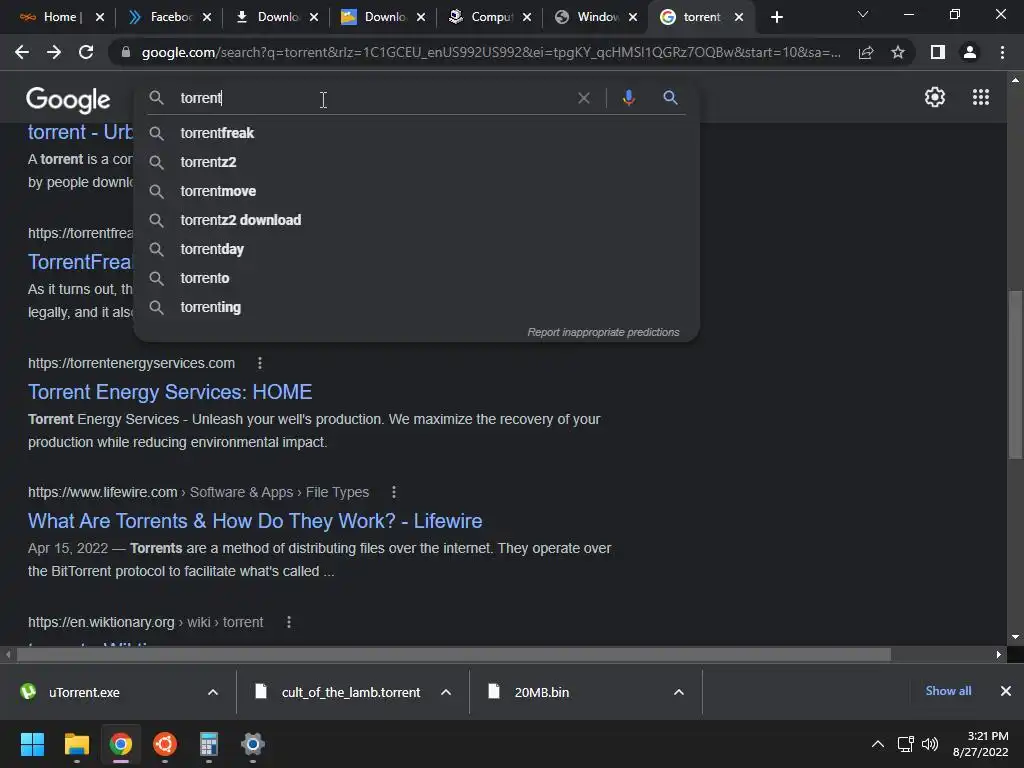The width and height of the screenshot is (1024, 768).
Task: Close the torrent tab
Action: coord(739,17)
